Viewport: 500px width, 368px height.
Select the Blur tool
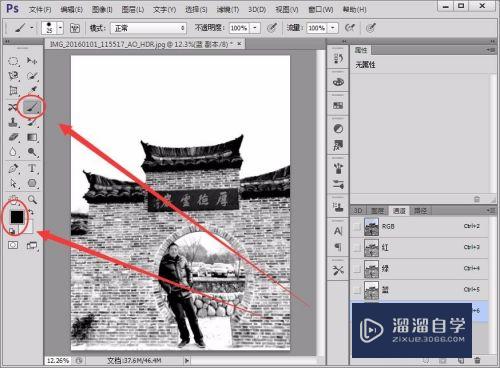click(x=13, y=152)
